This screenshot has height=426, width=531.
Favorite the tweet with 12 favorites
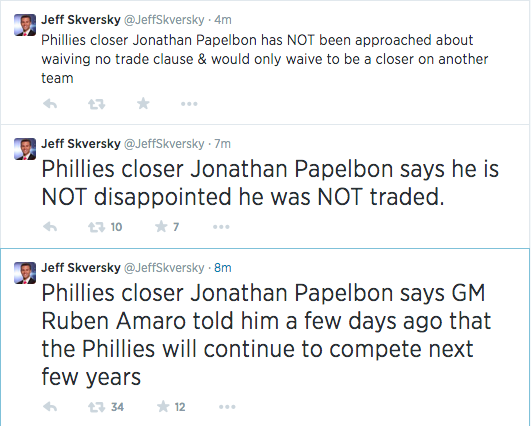163,406
